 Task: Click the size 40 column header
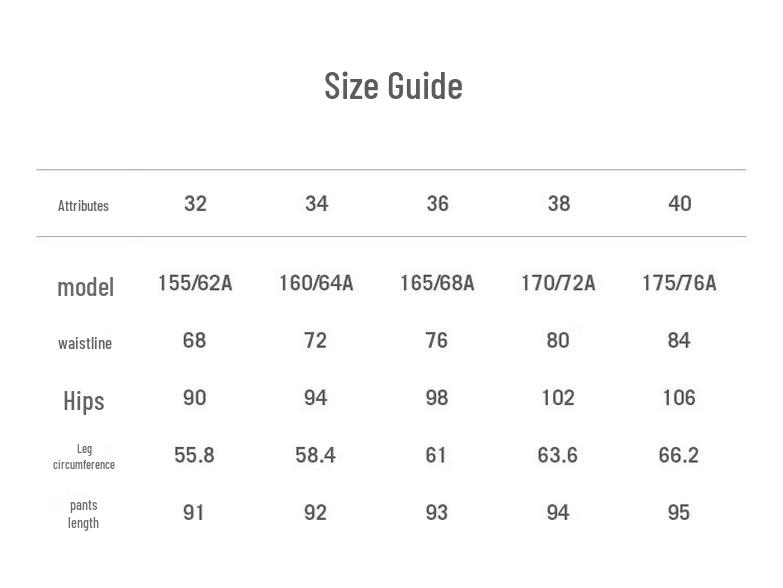tap(679, 204)
